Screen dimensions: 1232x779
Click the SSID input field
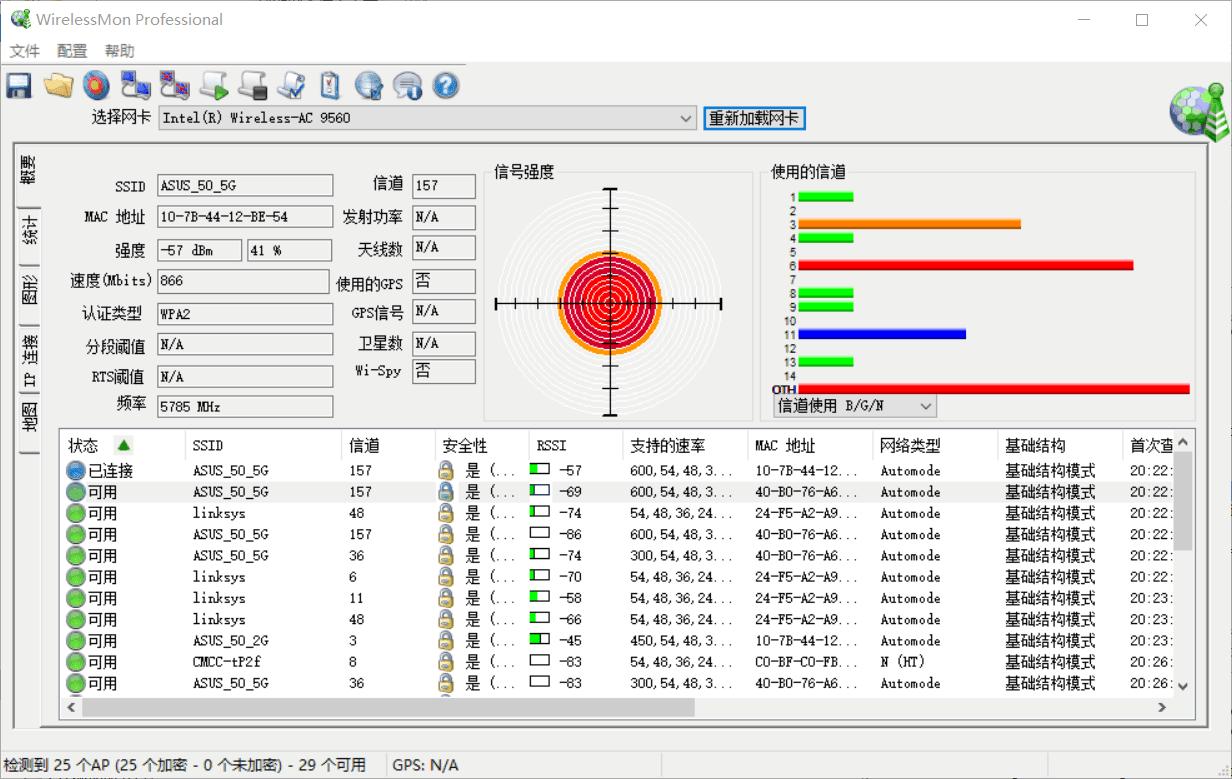244,185
